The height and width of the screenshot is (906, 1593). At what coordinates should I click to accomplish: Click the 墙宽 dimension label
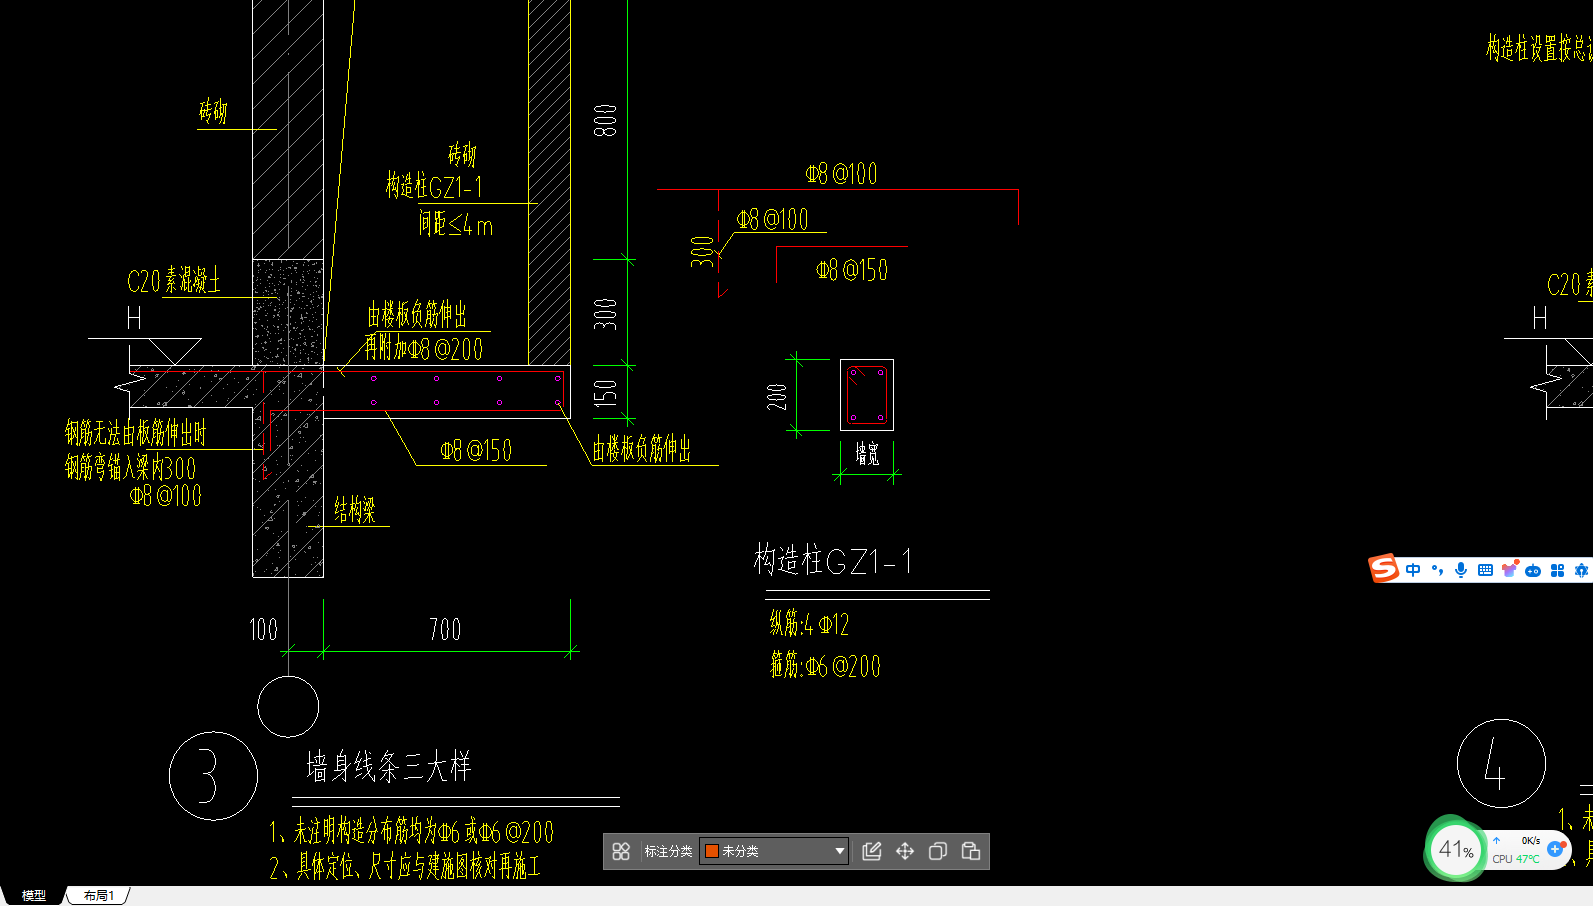pyautogui.click(x=867, y=454)
